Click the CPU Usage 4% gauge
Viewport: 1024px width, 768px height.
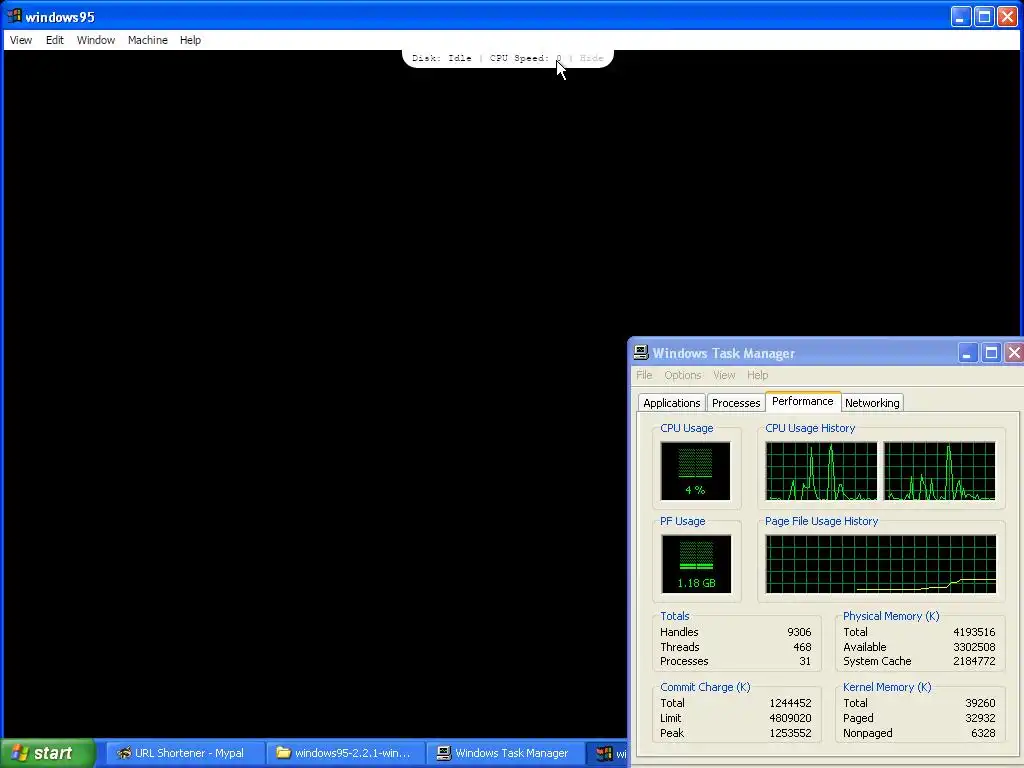[696, 471]
